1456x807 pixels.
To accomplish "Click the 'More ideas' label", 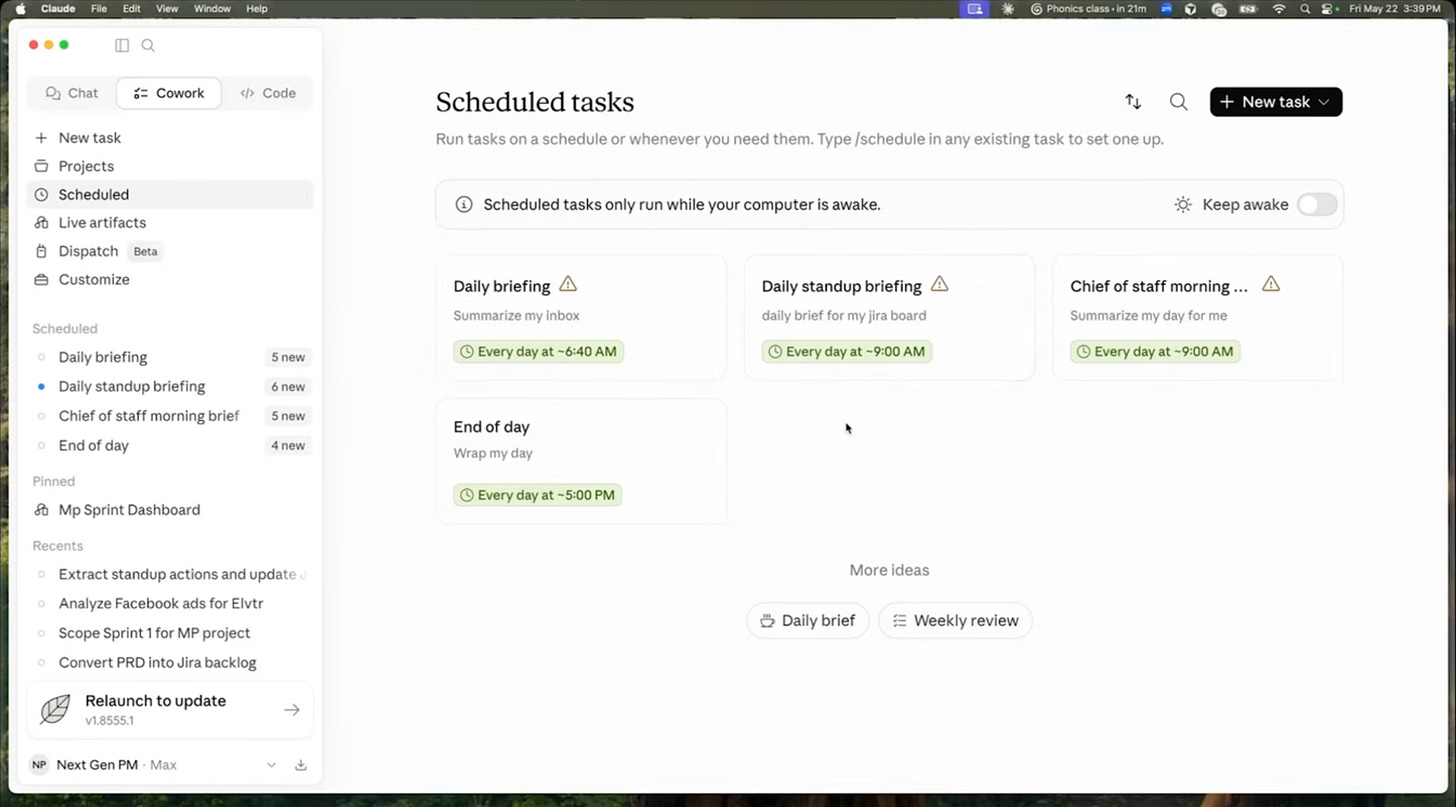I will coord(889,570).
